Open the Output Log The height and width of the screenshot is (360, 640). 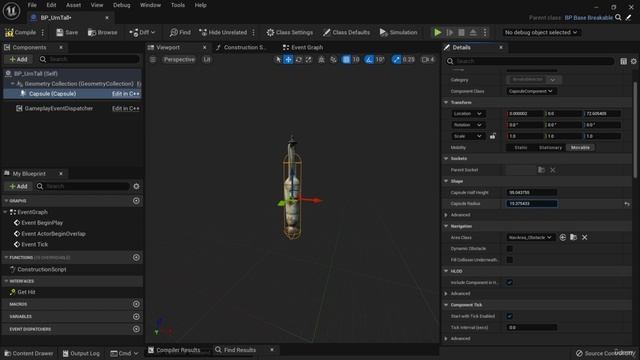coord(81,353)
